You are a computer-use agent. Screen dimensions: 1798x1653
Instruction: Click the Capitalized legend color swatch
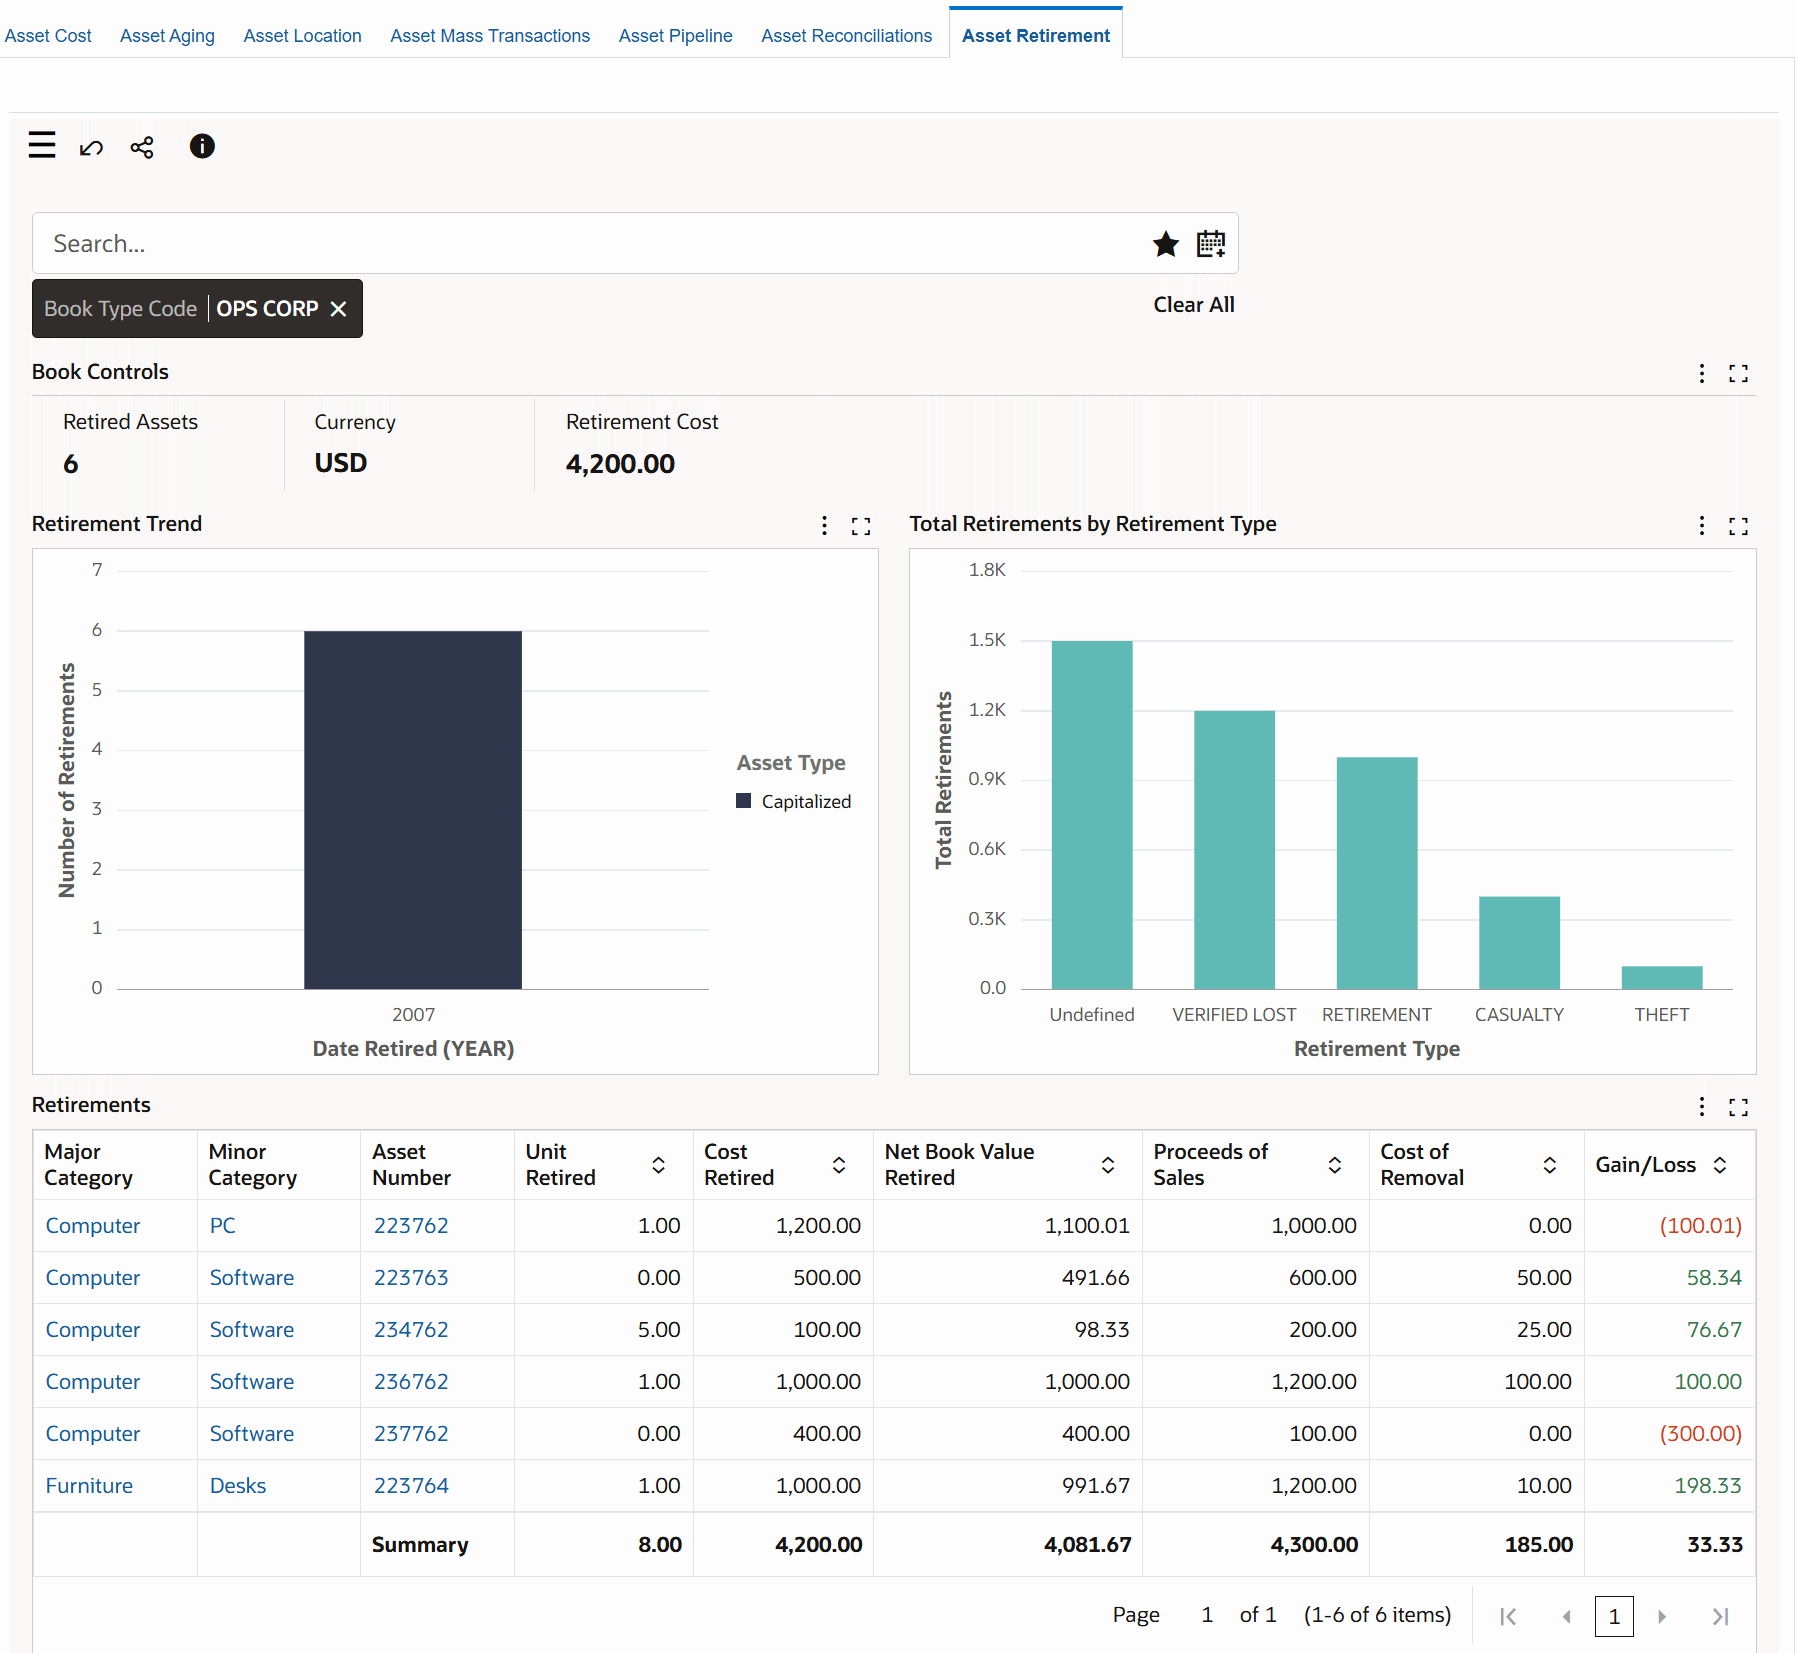pos(743,801)
